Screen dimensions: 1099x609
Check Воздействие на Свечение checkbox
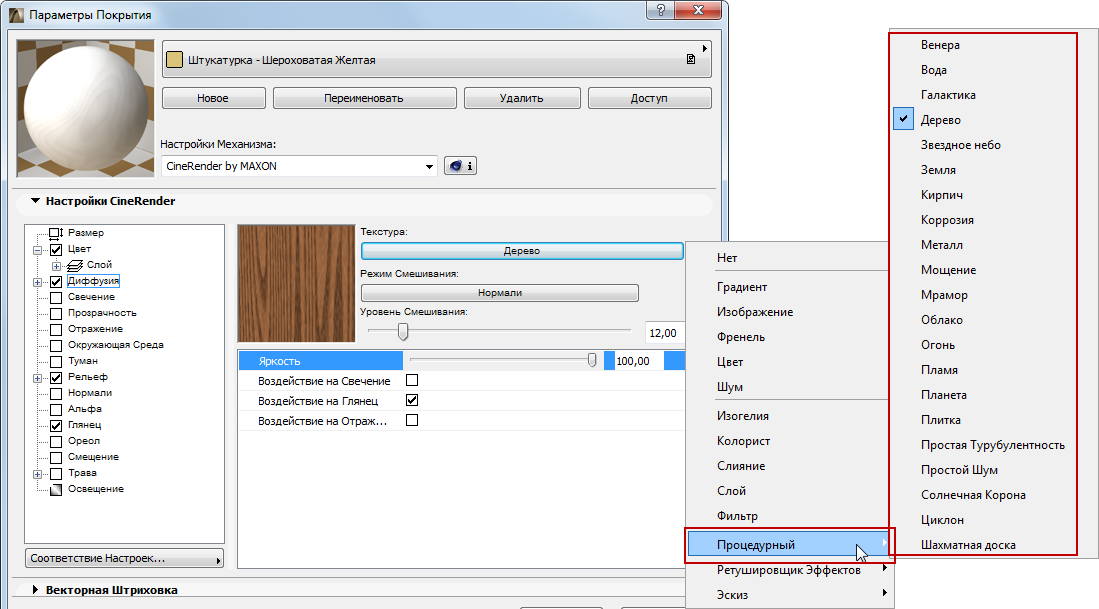412,381
